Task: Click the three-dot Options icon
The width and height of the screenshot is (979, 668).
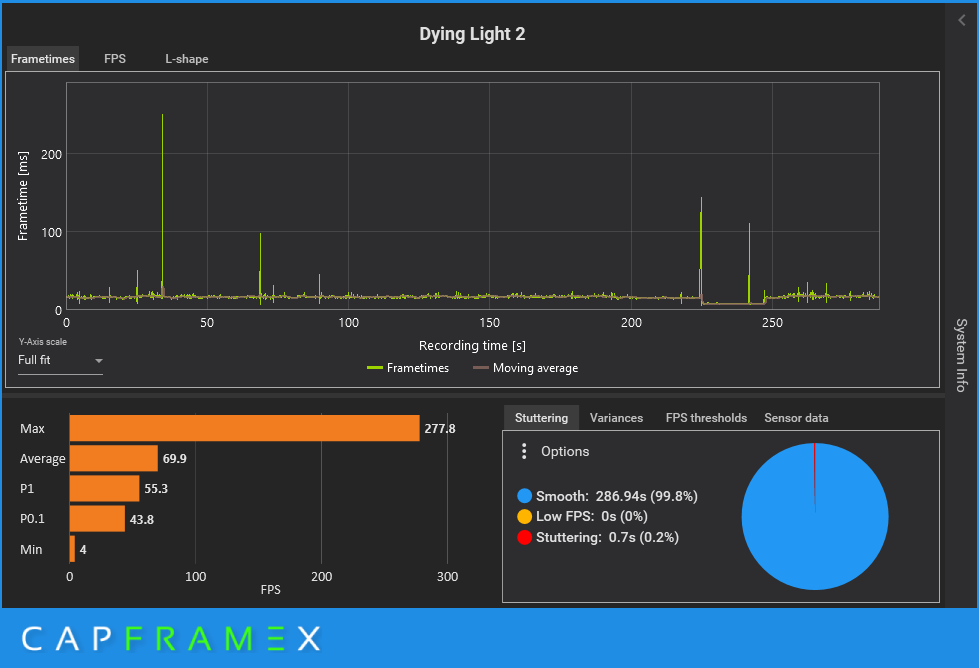Action: (524, 451)
